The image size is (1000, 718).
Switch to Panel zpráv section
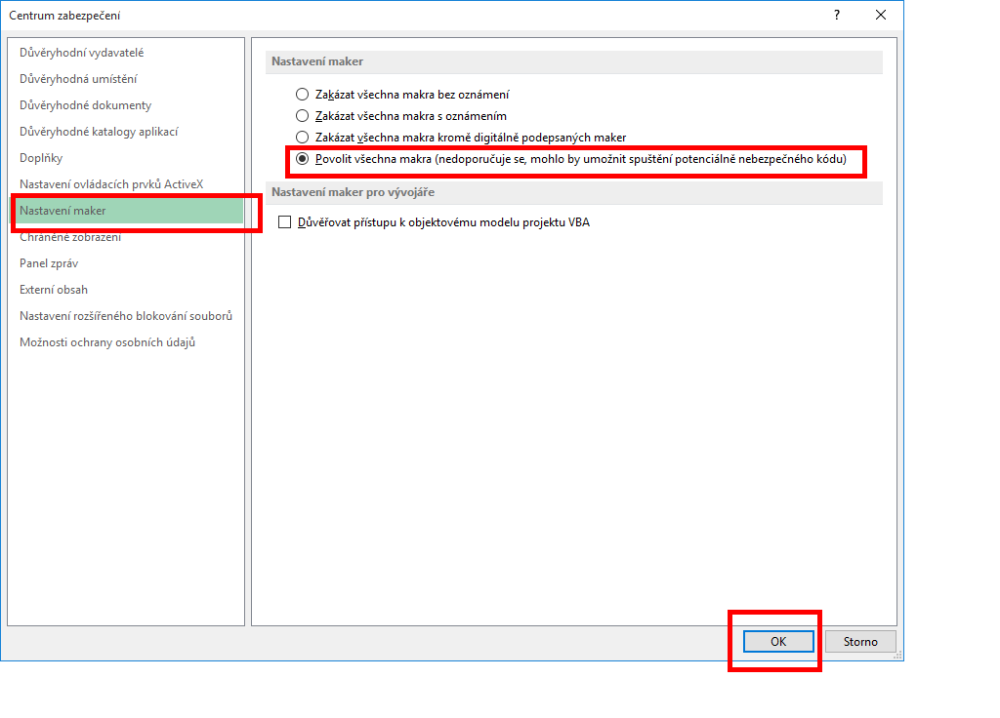[x=49, y=263]
